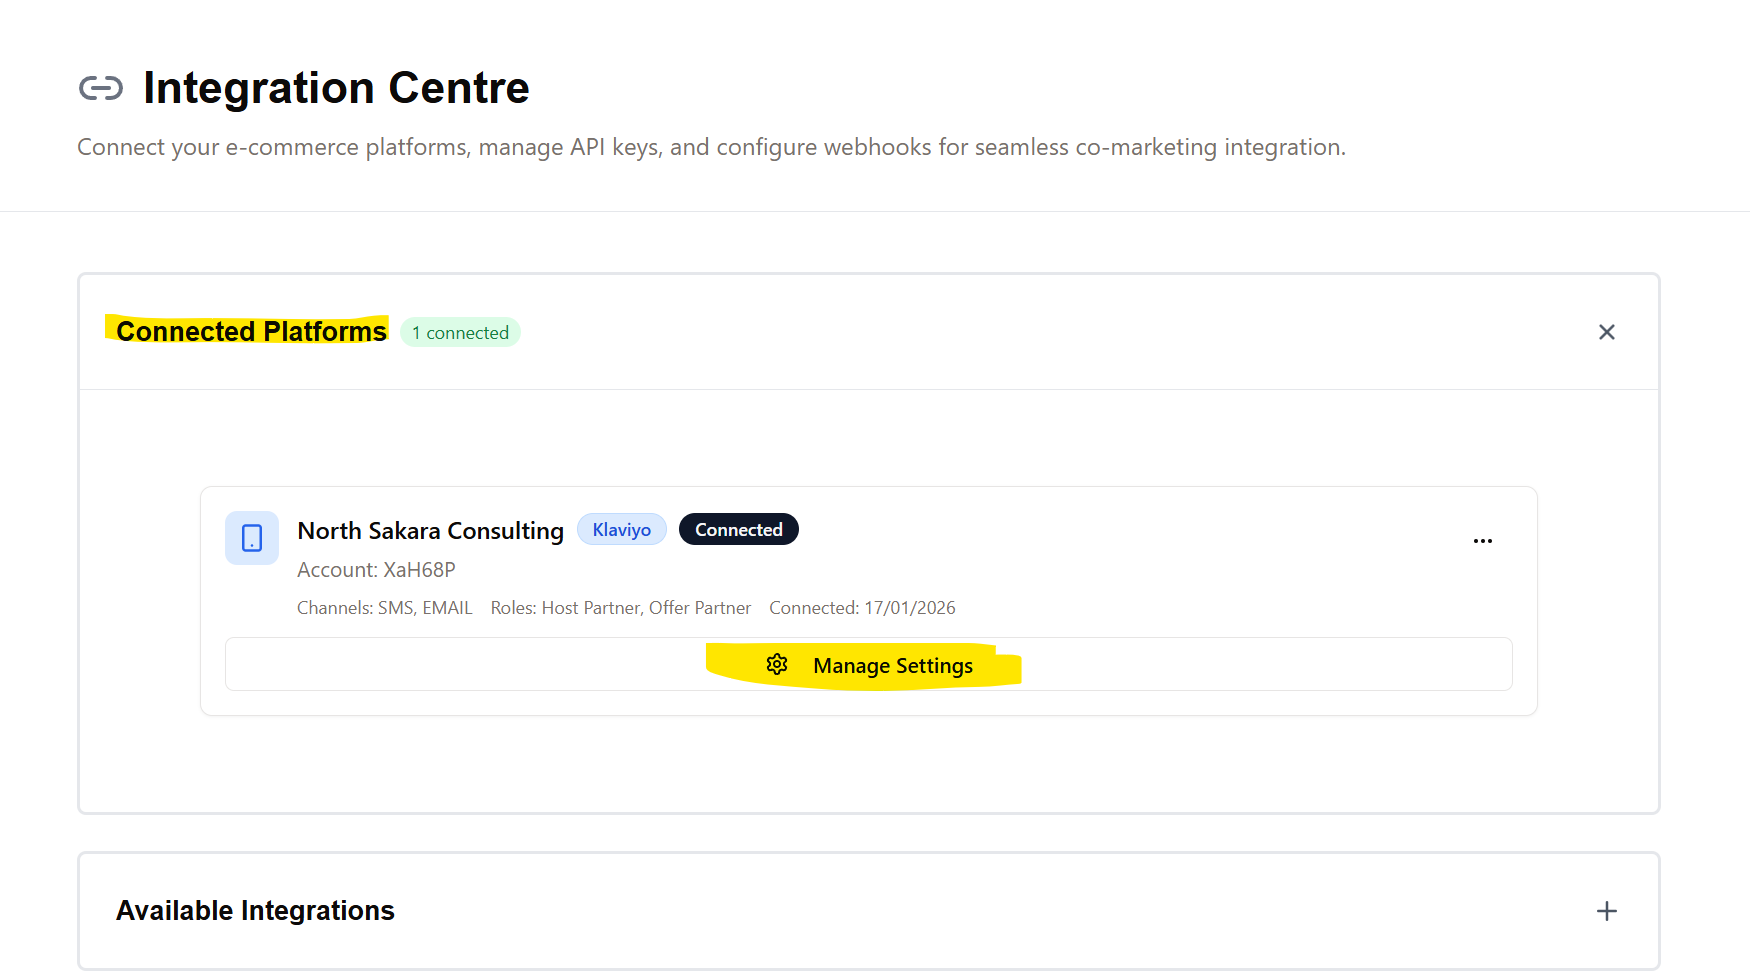This screenshot has height=978, width=1750.
Task: Click the dark Connected status badge
Action: click(738, 530)
